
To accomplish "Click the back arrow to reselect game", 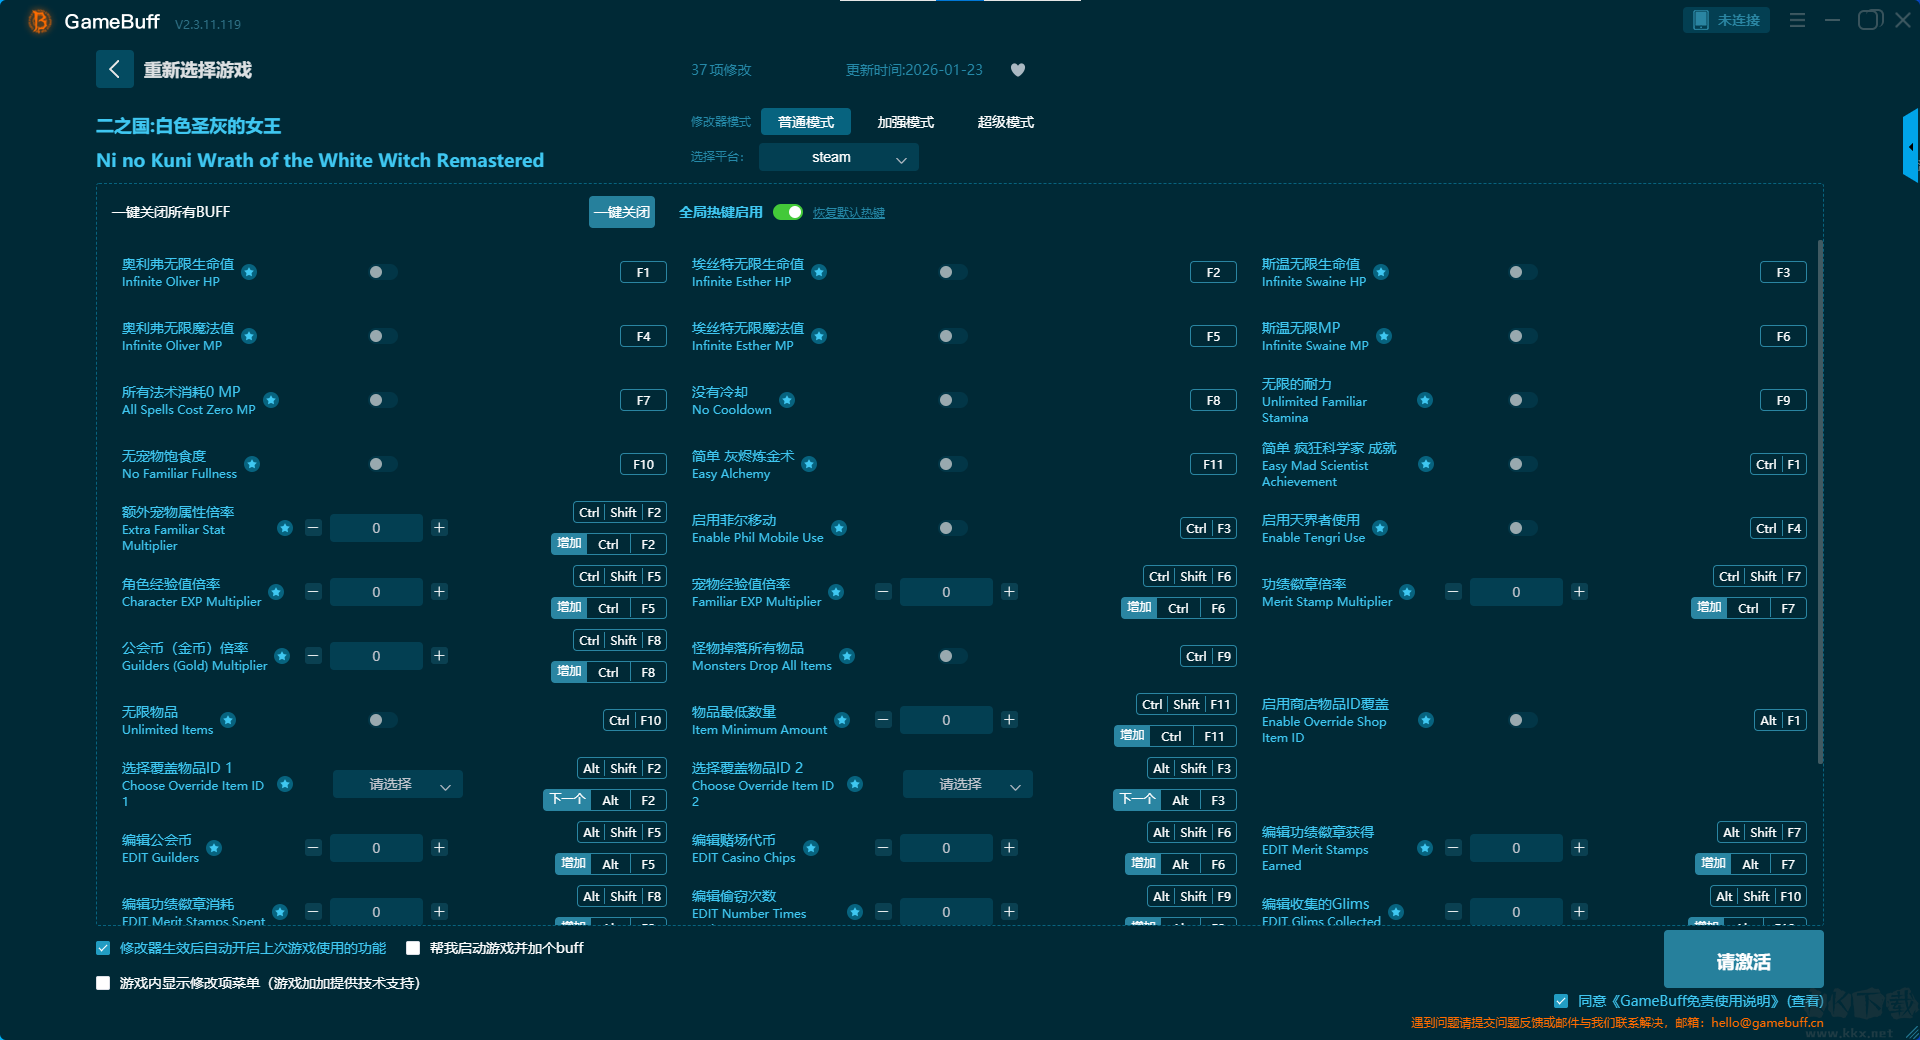I will pos(114,69).
